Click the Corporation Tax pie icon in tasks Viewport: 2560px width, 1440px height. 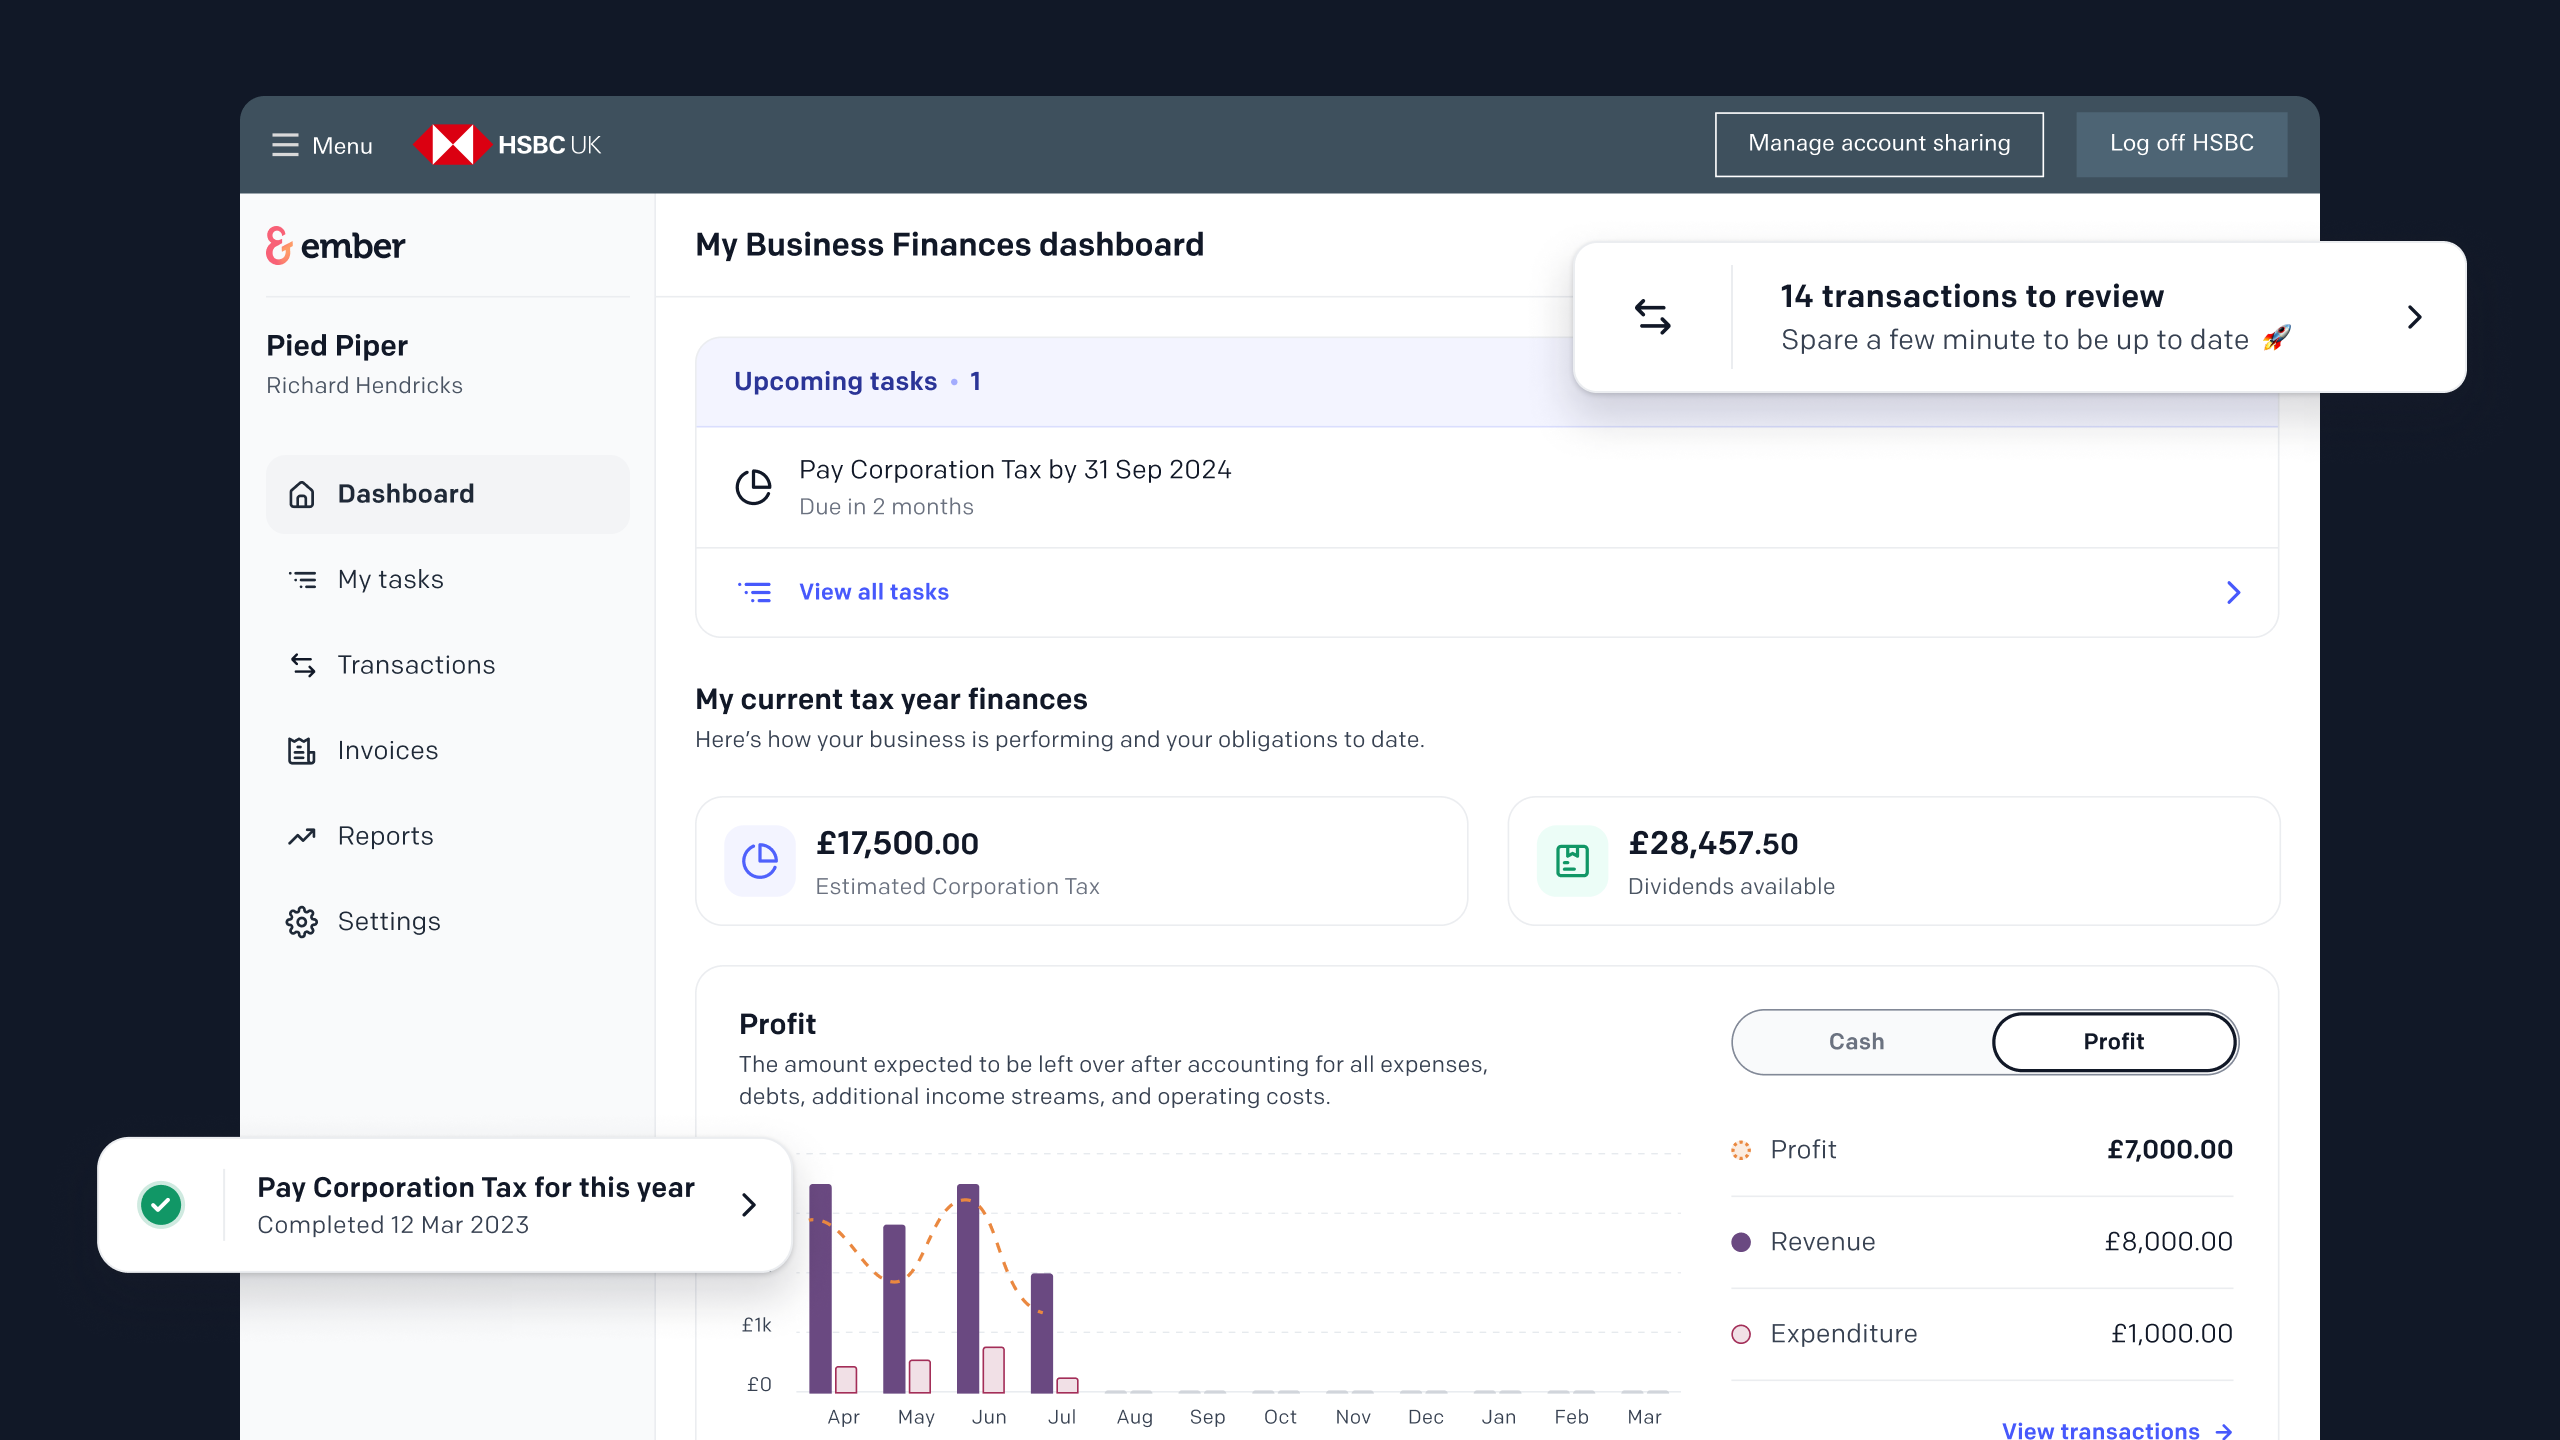754,487
